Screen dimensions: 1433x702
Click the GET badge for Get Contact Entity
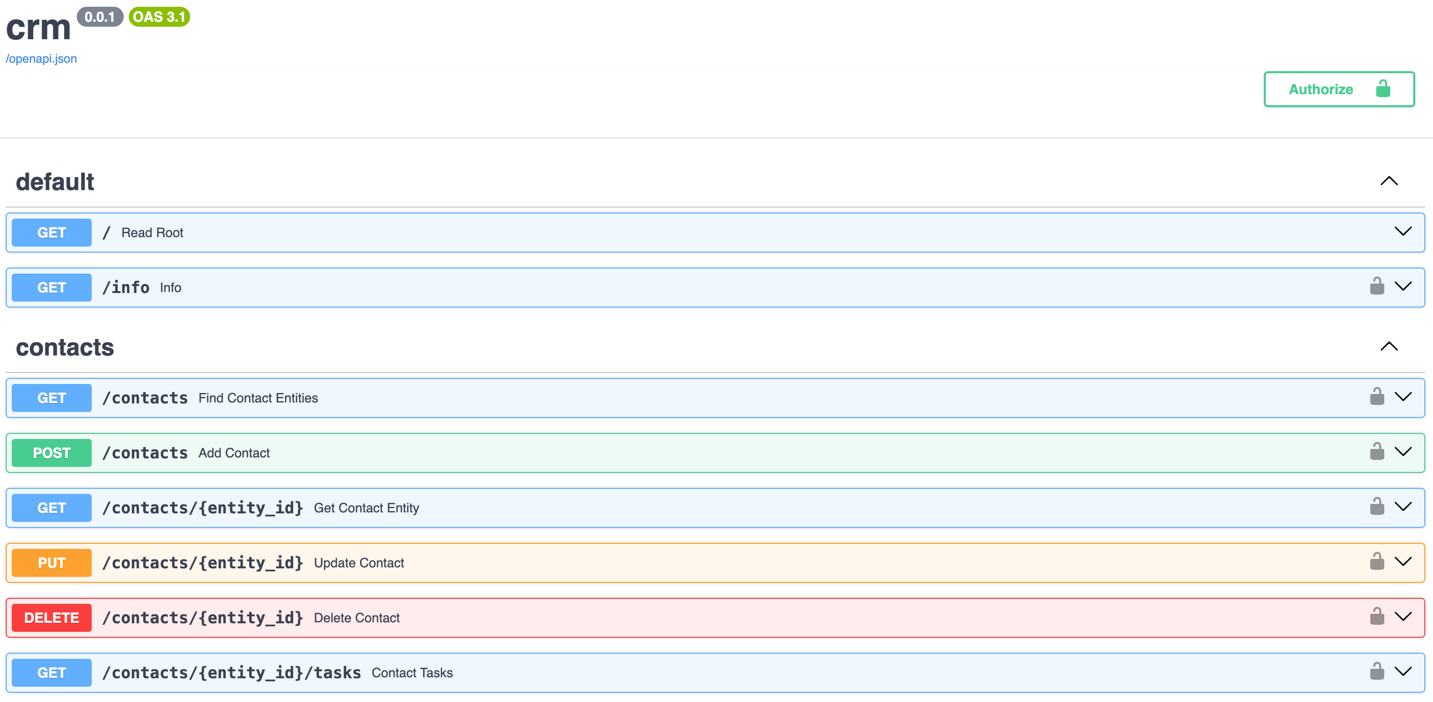[52, 507]
